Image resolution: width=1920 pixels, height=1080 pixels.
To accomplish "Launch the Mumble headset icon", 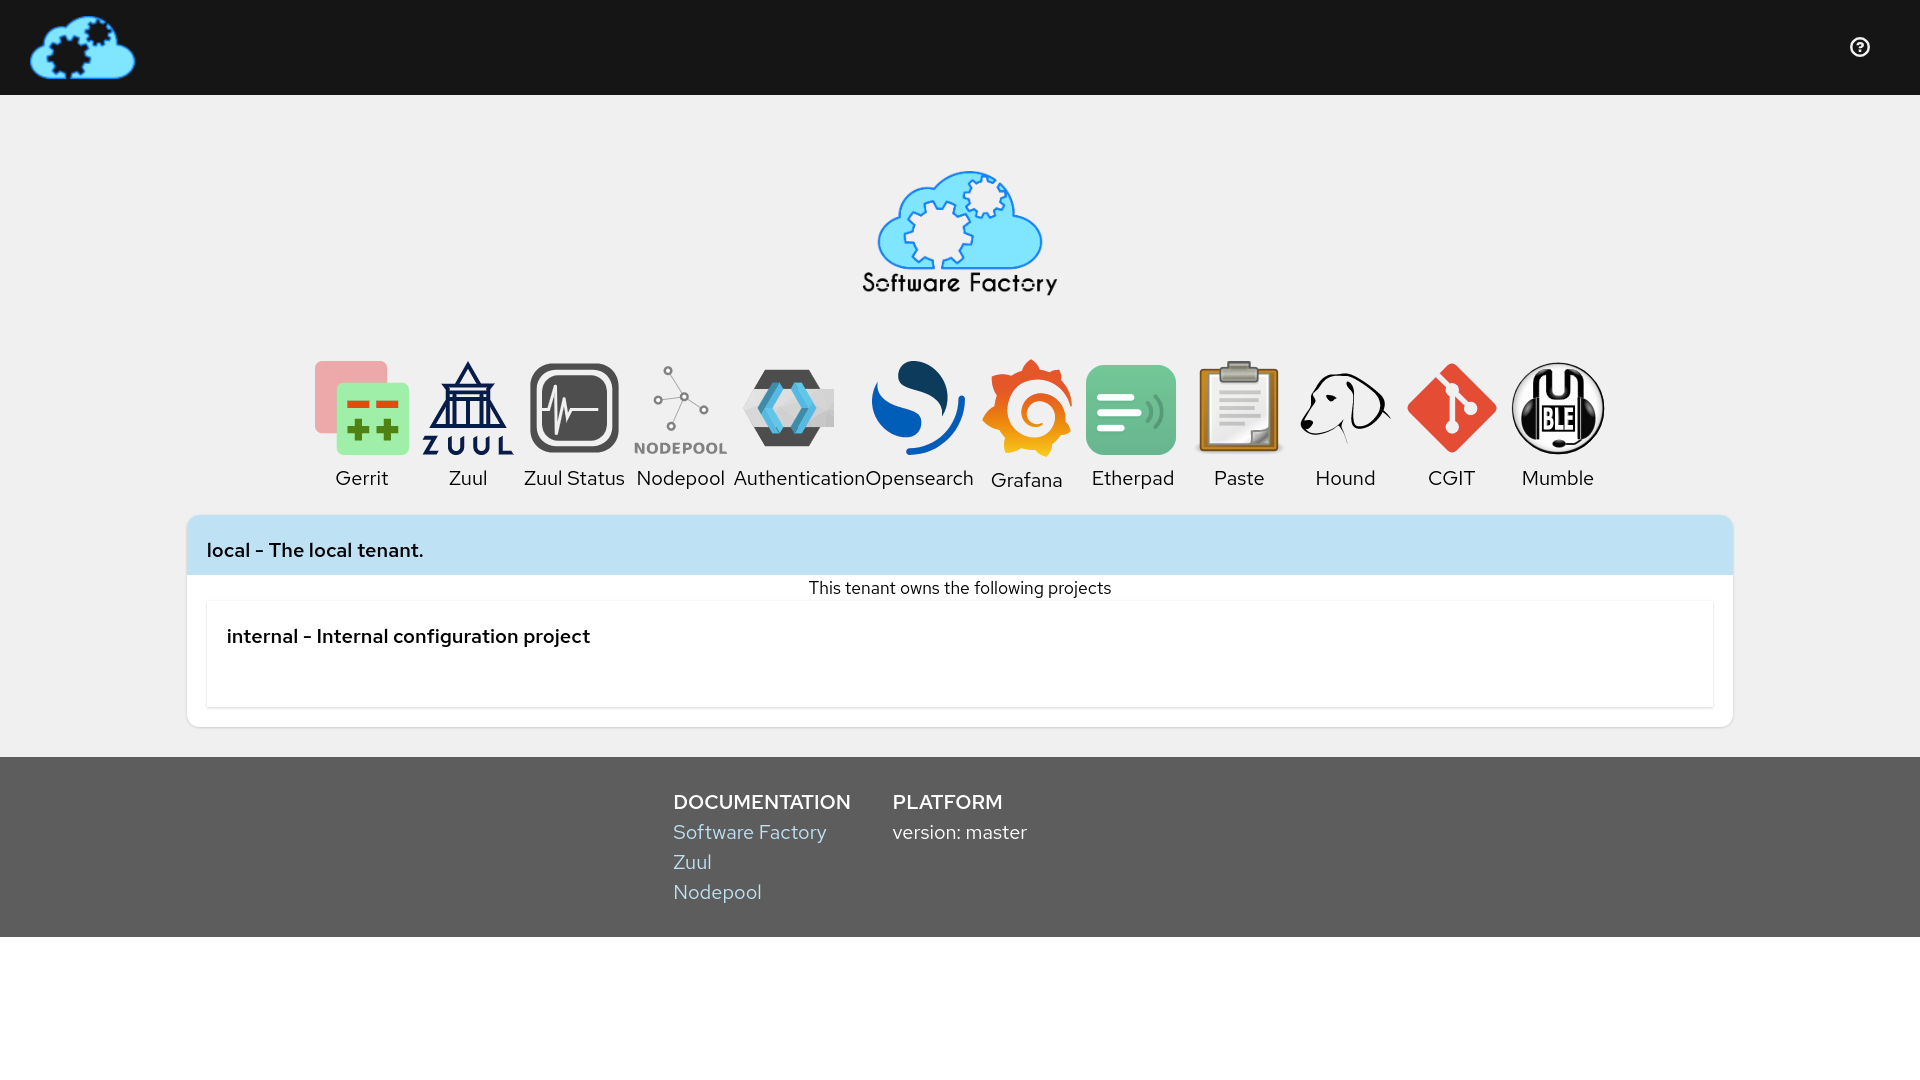I will pos(1557,408).
